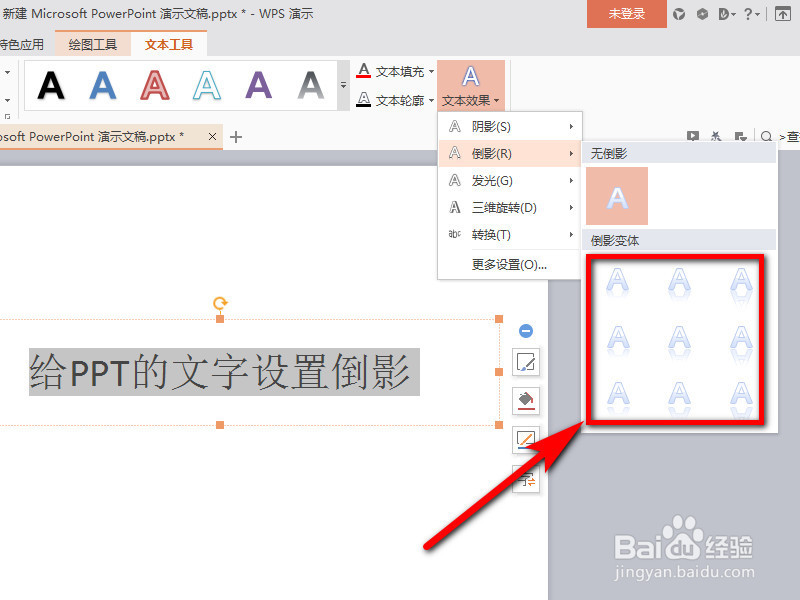Choose the red outlined WordArt style
This screenshot has width=800, height=600.
tap(154, 86)
